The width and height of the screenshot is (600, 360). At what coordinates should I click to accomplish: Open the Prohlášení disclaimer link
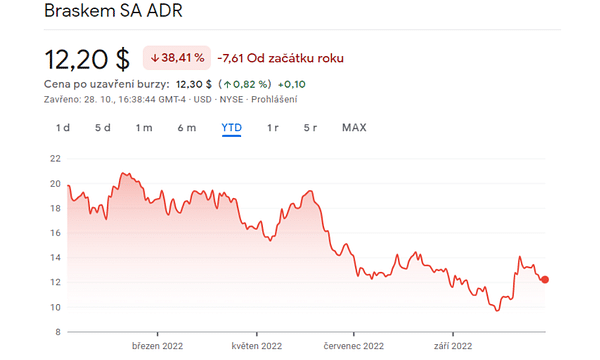pos(274,99)
